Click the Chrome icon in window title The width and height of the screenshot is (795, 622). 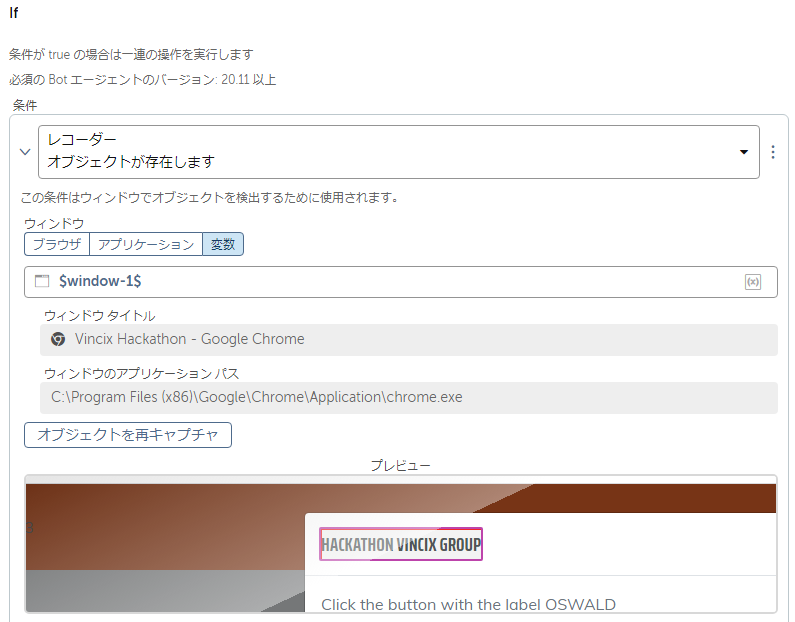tap(58, 339)
